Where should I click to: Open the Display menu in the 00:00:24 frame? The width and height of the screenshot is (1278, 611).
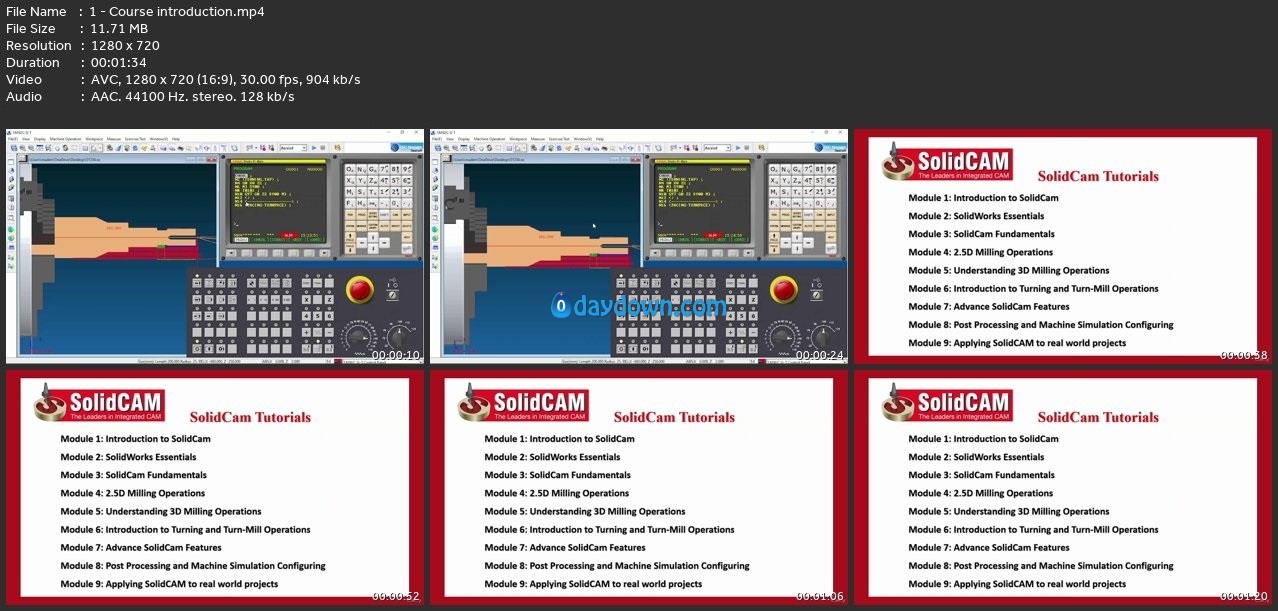click(464, 139)
